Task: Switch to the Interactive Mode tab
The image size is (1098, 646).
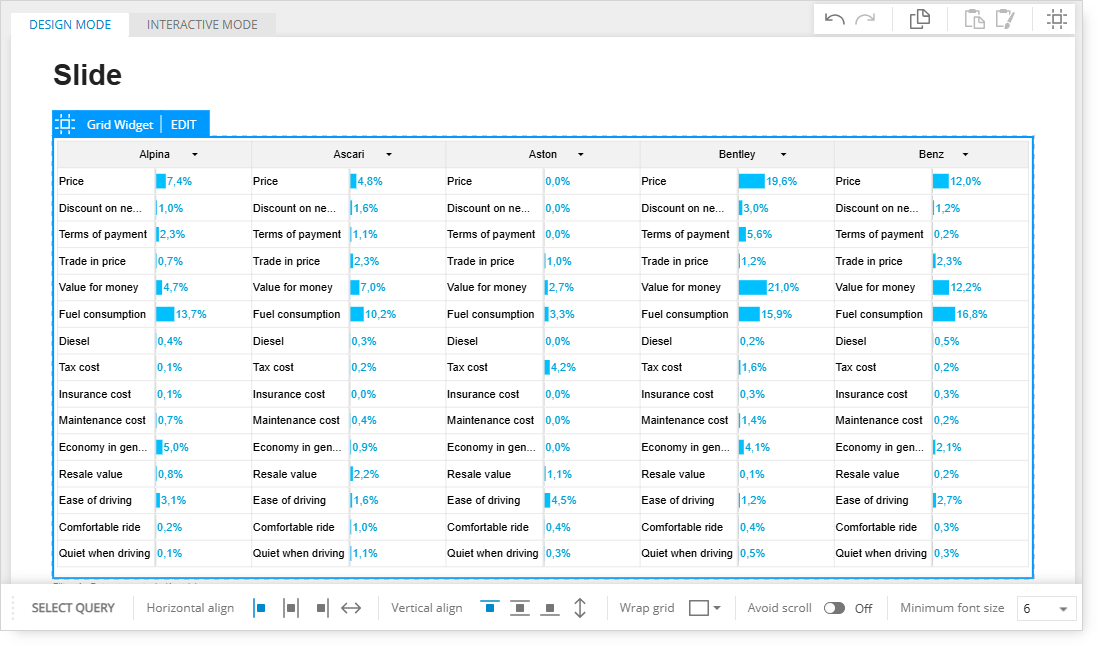Action: 202,24
